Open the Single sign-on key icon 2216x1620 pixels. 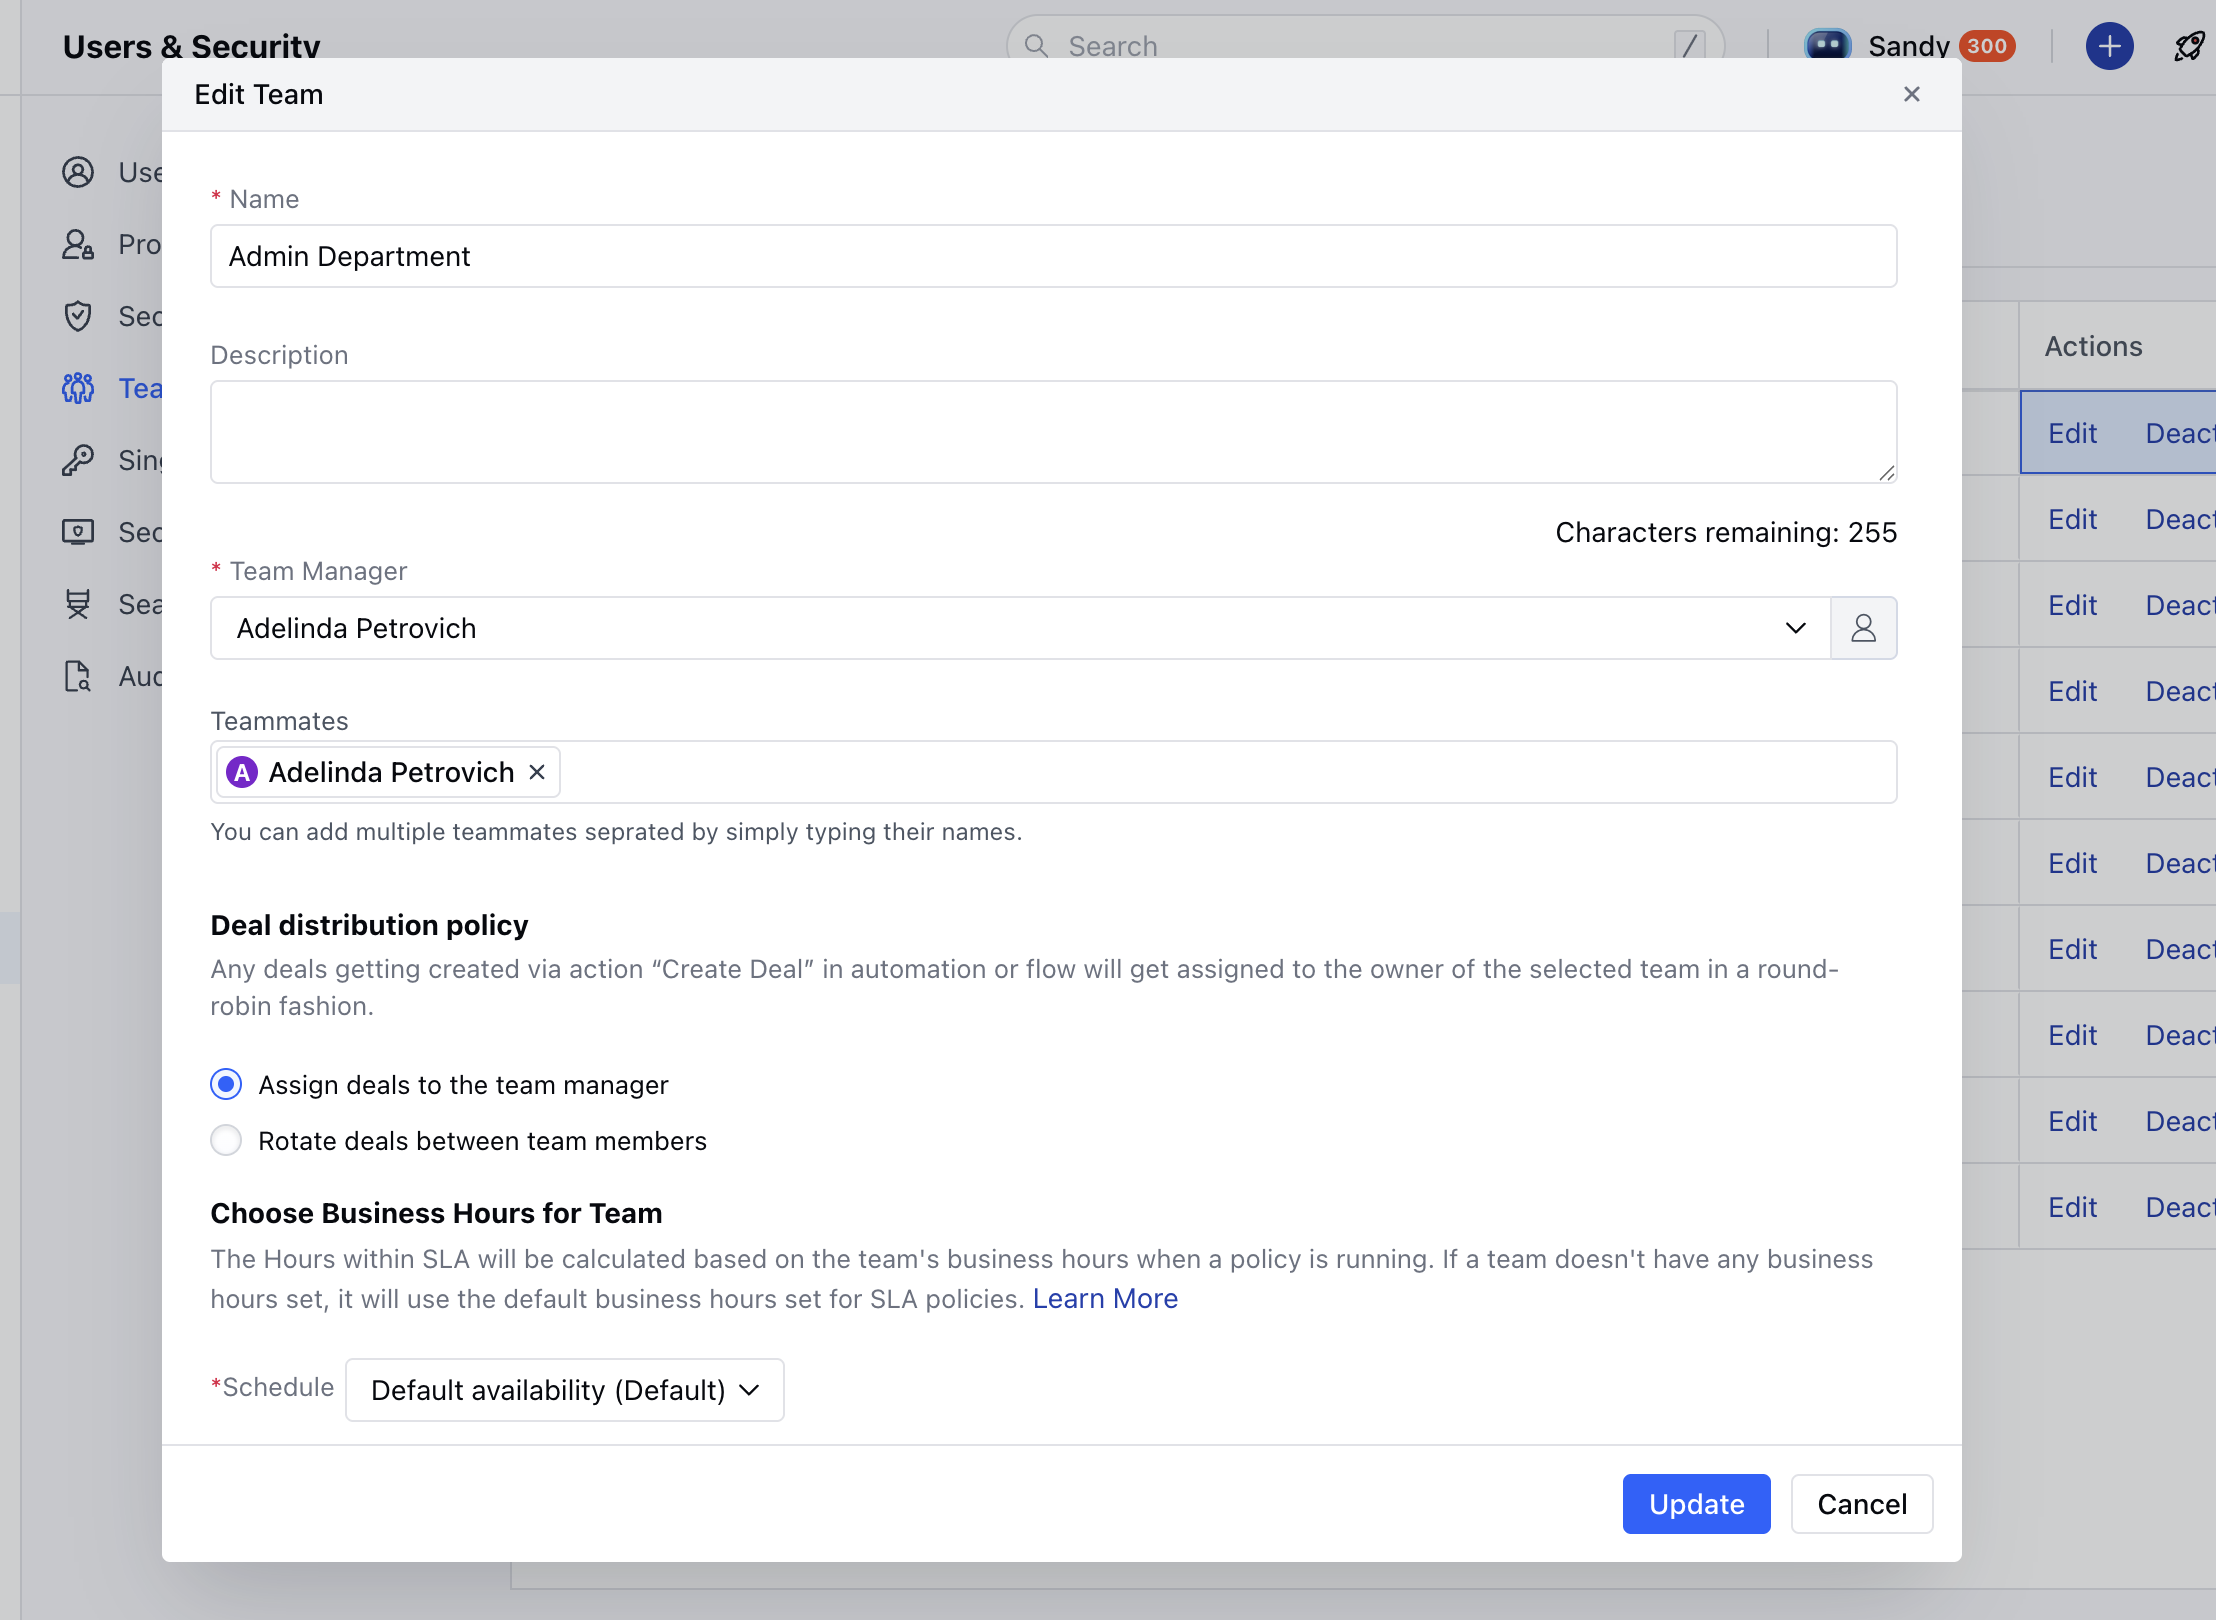pyautogui.click(x=78, y=460)
